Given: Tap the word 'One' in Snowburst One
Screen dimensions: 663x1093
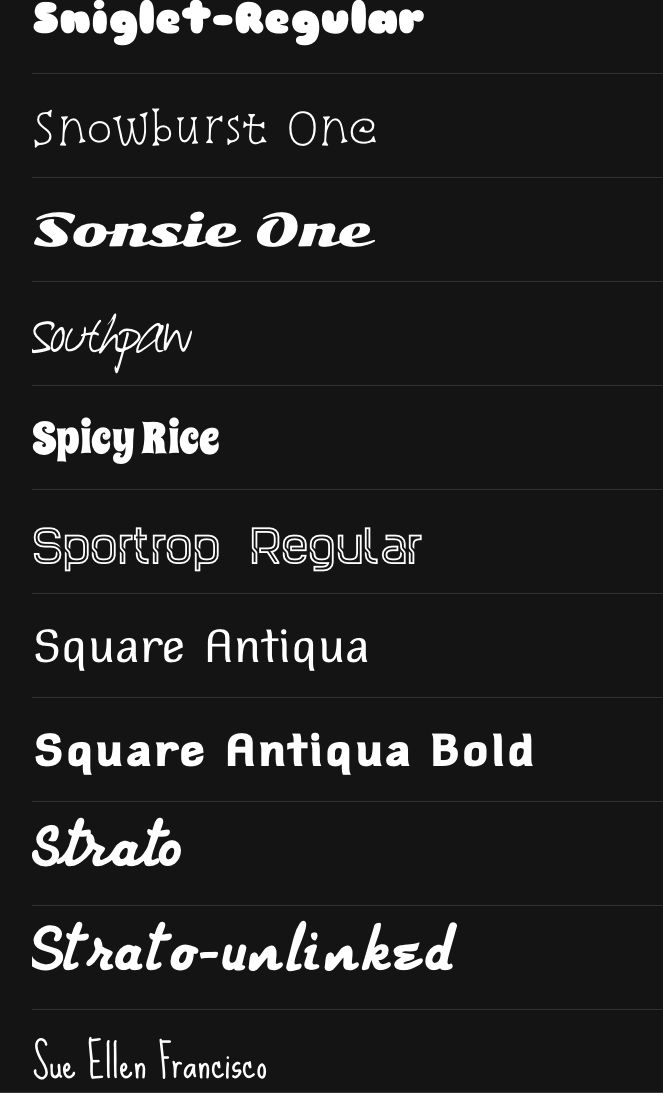Looking at the screenshot, I should pos(333,128).
